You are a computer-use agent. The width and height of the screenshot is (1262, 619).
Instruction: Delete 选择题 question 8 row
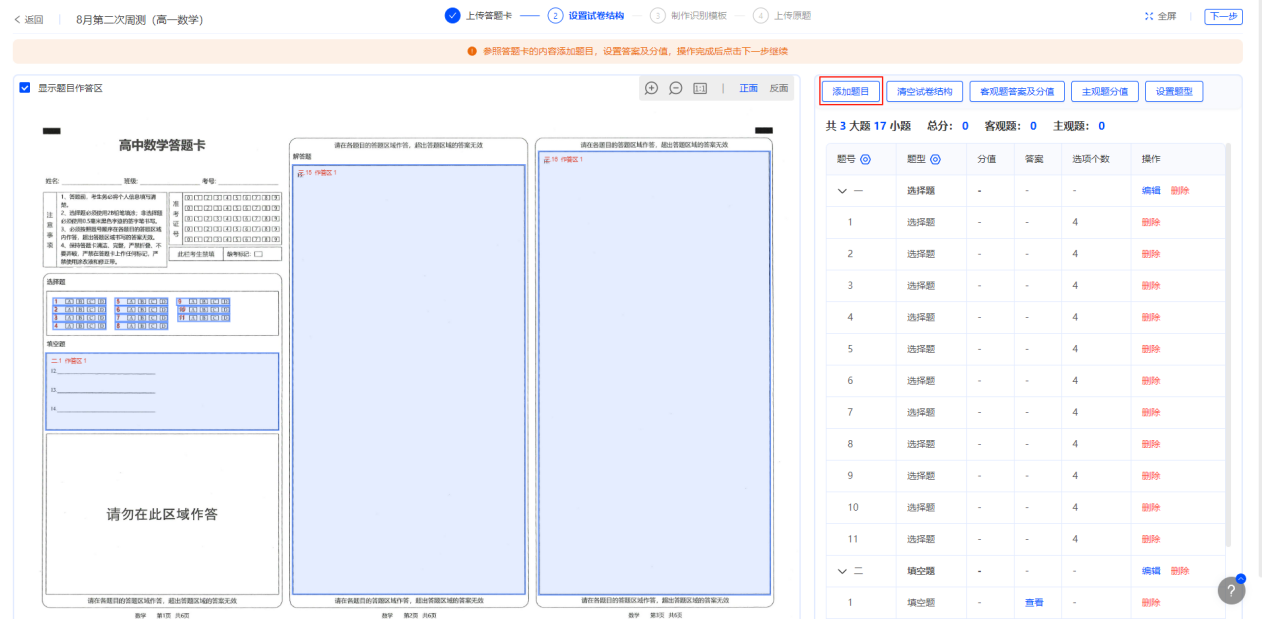pos(1151,444)
